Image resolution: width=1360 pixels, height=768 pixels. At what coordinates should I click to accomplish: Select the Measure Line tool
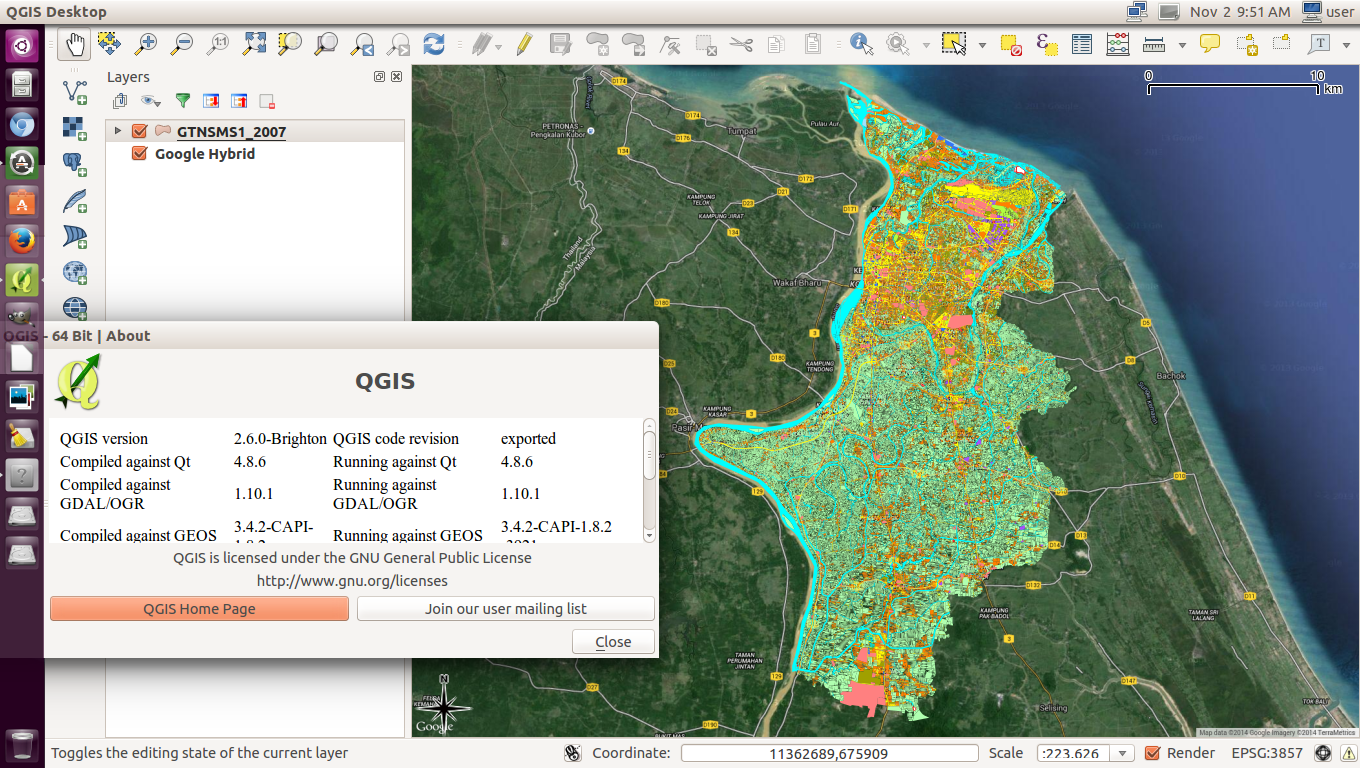point(1154,43)
